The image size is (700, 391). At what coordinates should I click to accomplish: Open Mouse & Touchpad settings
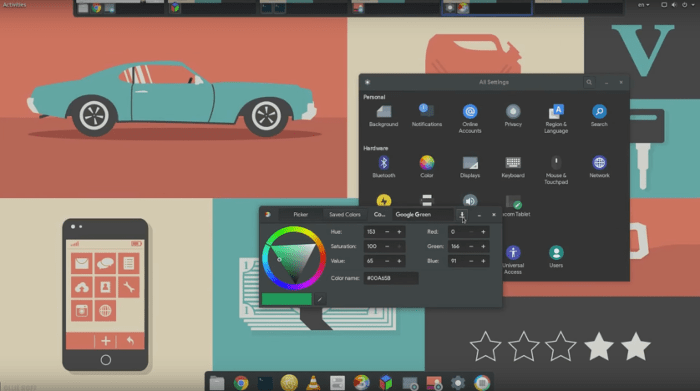pyautogui.click(x=556, y=170)
